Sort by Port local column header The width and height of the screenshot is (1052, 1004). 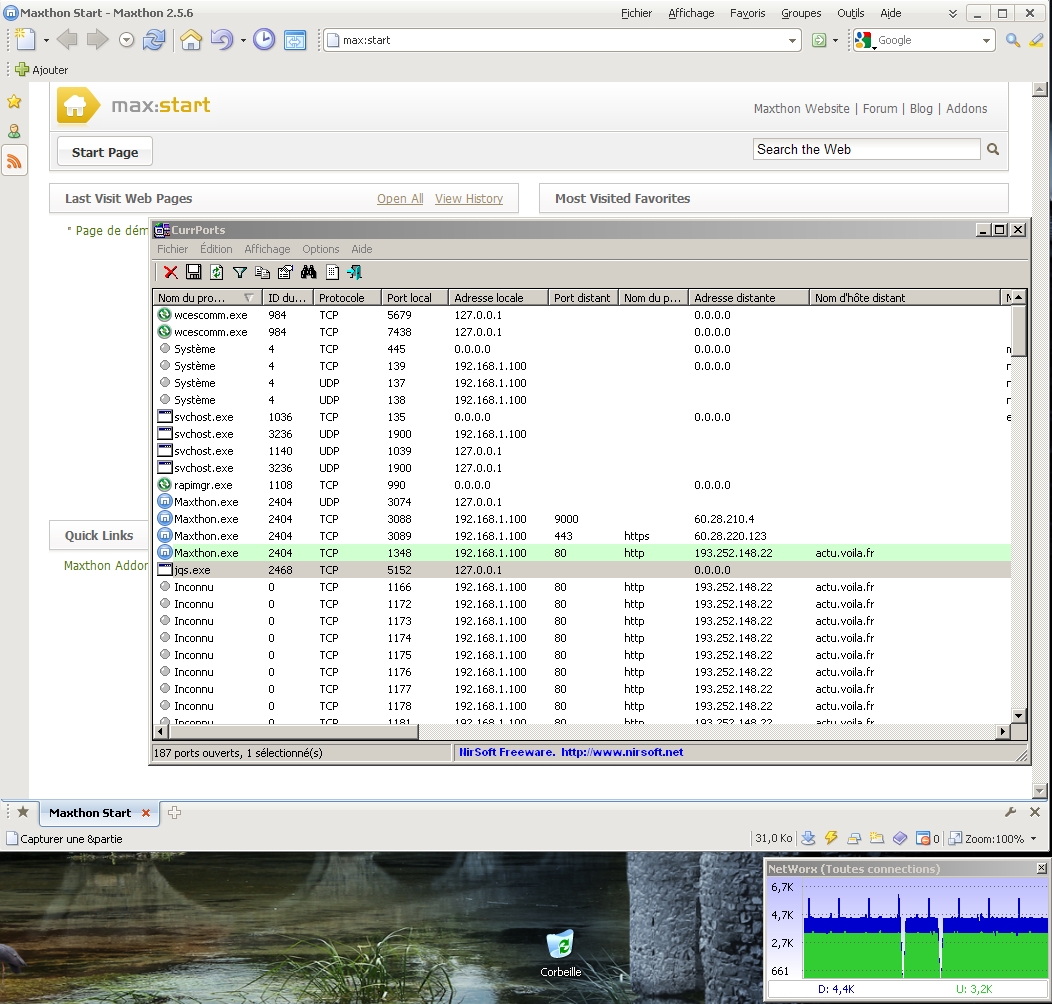tap(415, 297)
